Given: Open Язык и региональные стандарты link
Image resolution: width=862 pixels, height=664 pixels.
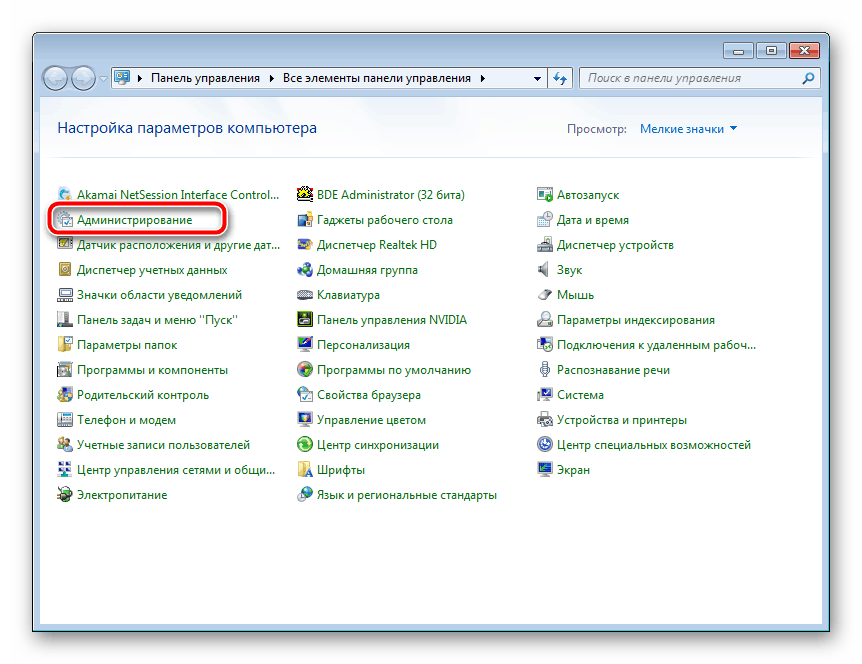Looking at the screenshot, I should click(406, 495).
